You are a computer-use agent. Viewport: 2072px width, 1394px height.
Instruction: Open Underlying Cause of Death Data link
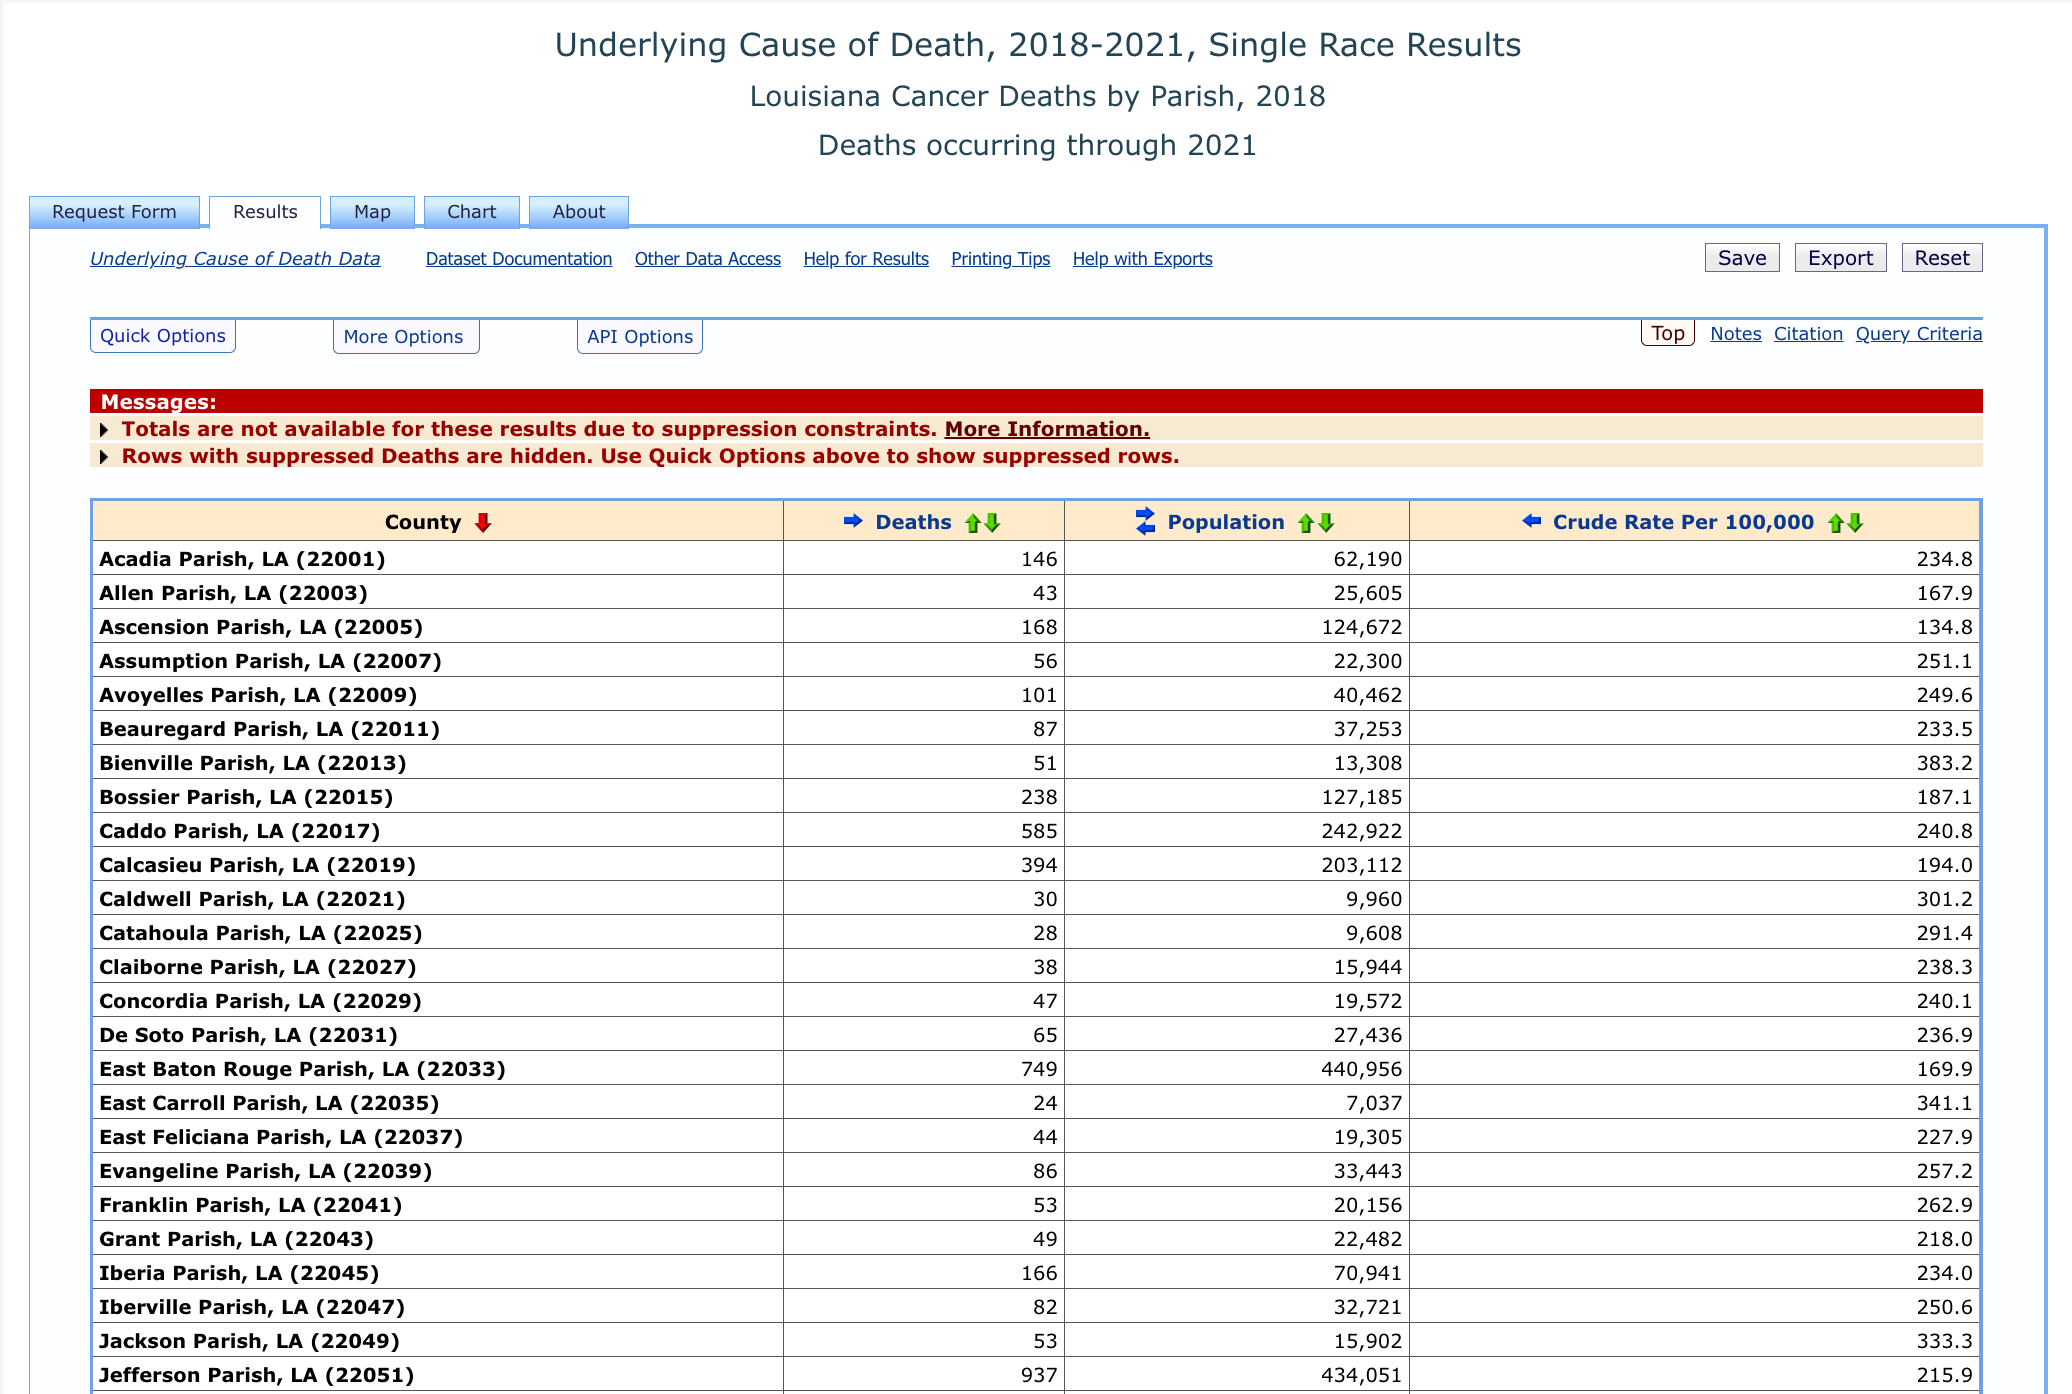pos(235,259)
